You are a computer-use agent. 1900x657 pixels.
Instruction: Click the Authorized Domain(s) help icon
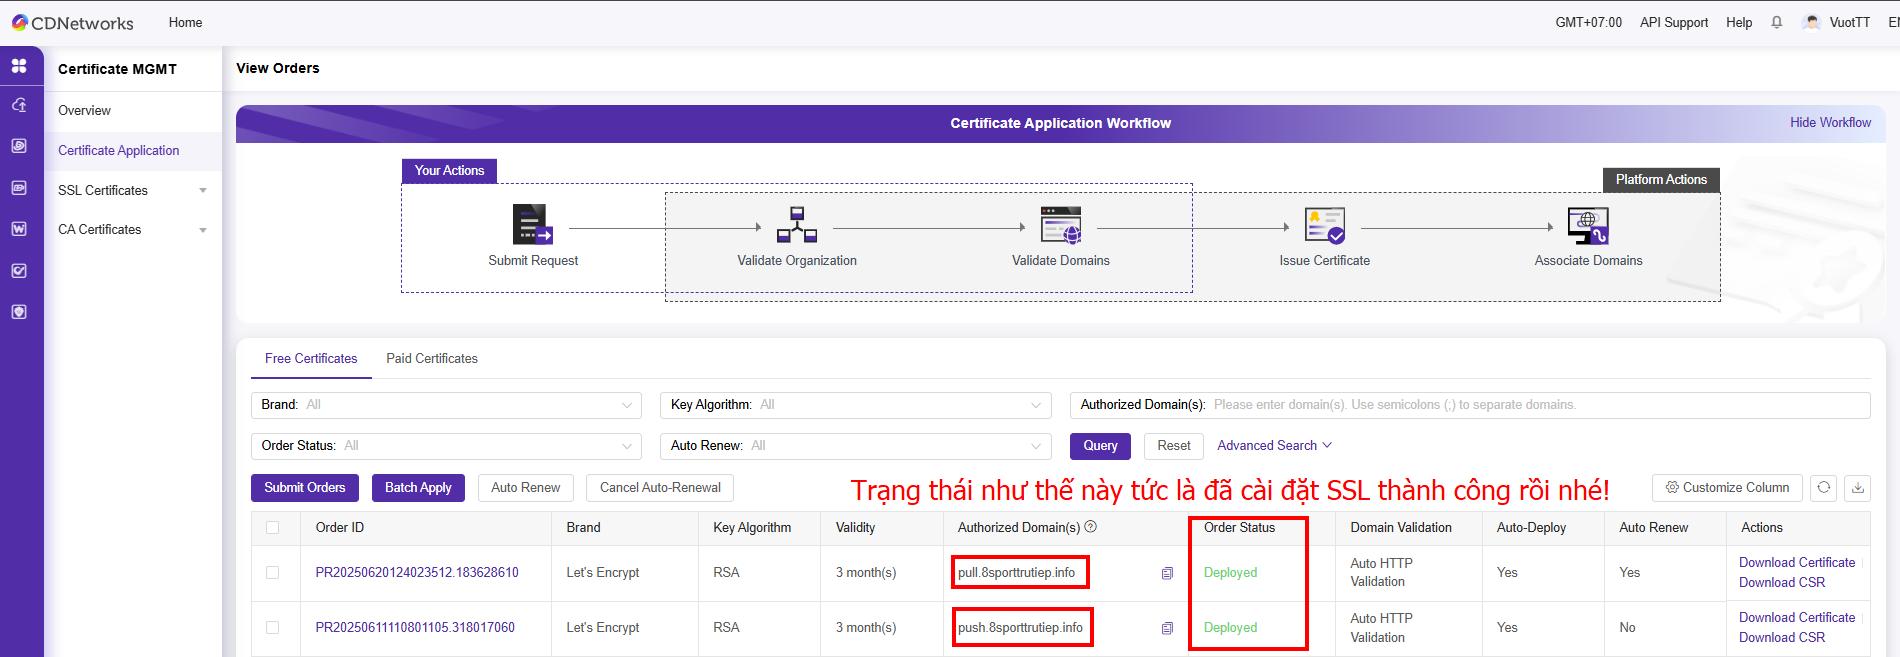point(1091,527)
